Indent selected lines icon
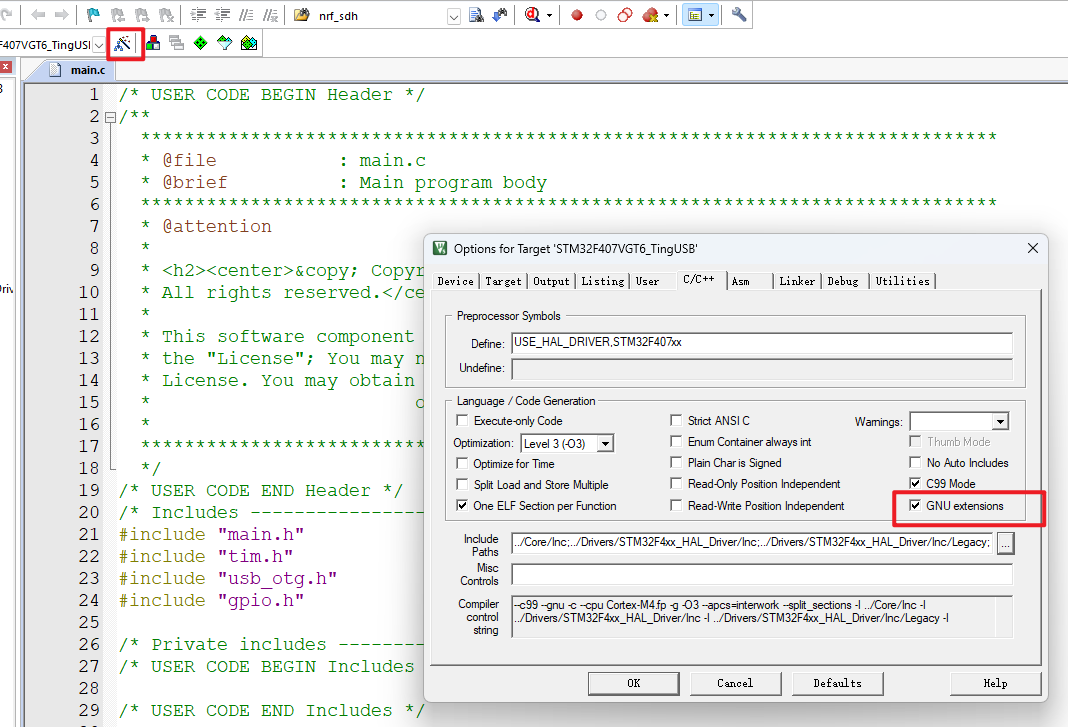 [x=198, y=14]
